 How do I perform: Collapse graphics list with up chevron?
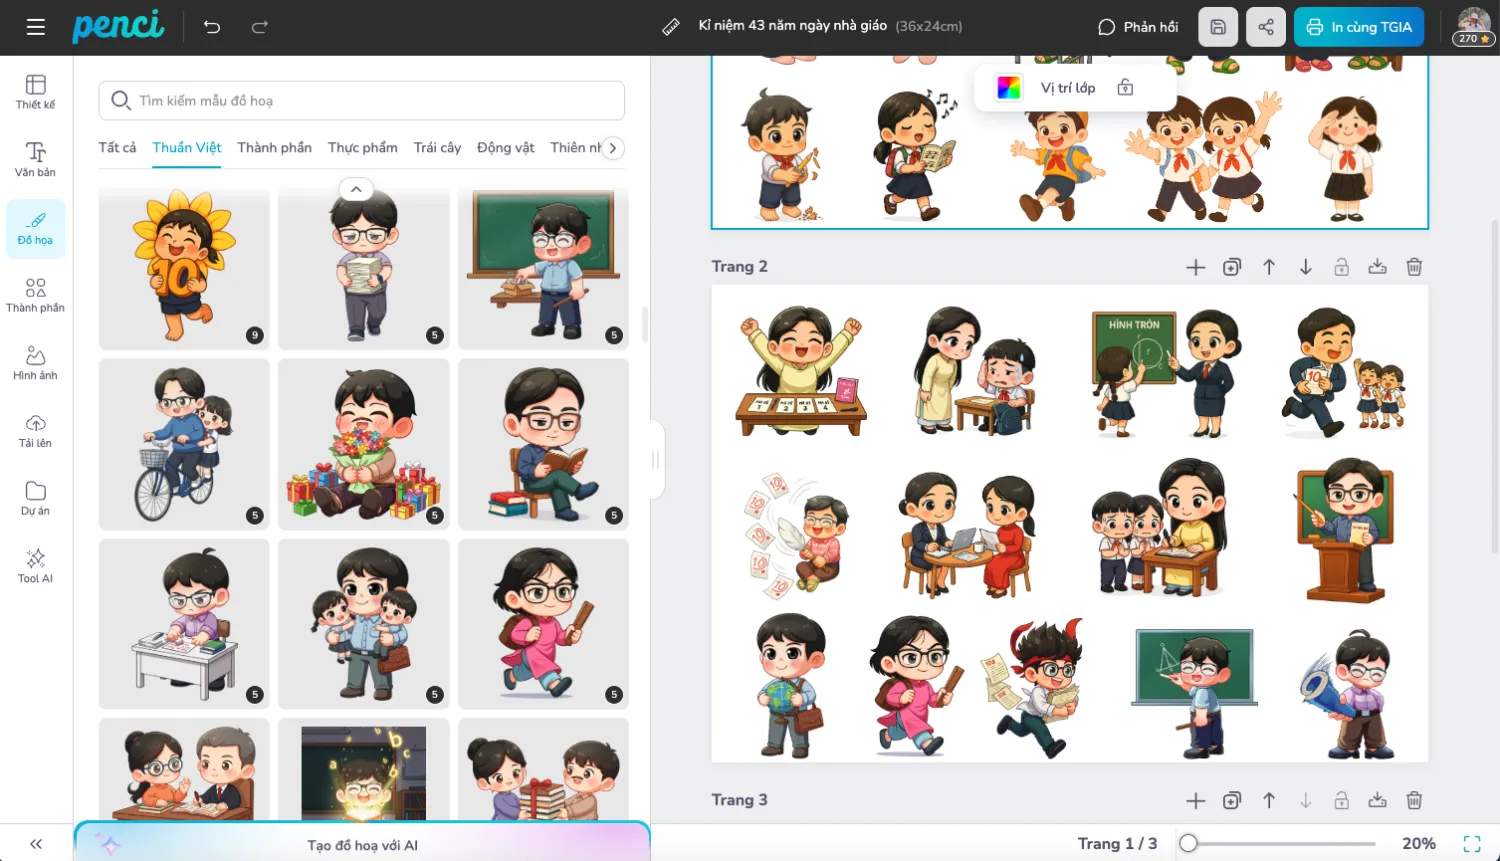[356, 189]
